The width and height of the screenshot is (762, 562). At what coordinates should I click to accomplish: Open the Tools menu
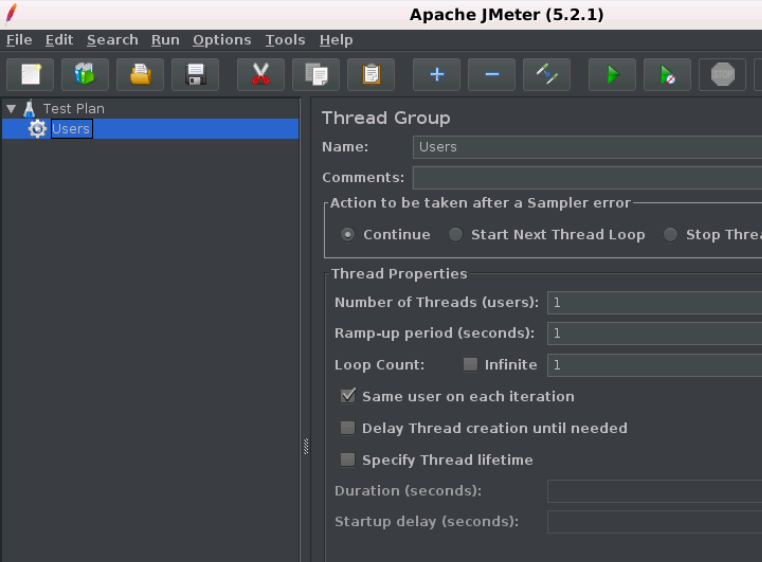285,40
